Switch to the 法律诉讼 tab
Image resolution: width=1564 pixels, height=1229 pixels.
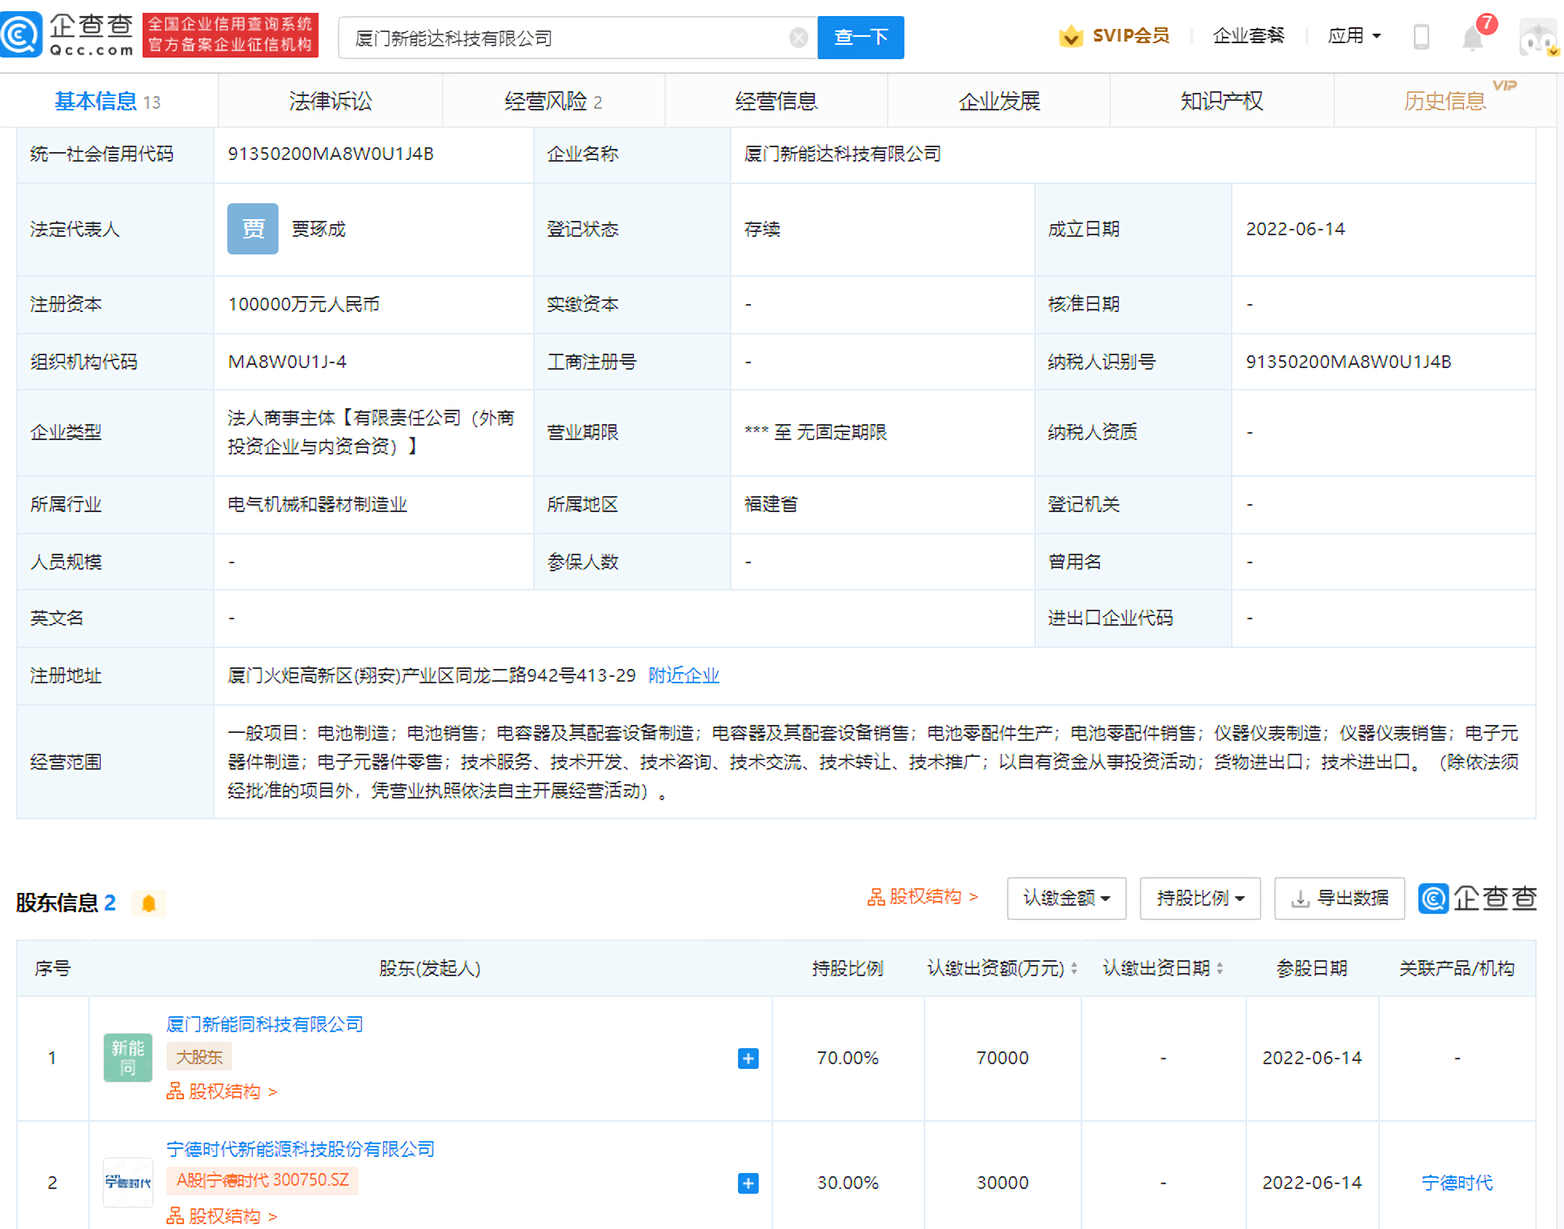330,101
